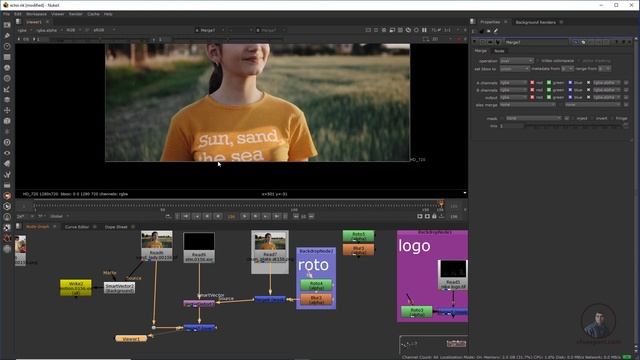Image resolution: width=640 pixels, height=360 pixels.
Task: Open the viewer A input Merge7 dropdown
Action: pyautogui.click(x=210, y=30)
